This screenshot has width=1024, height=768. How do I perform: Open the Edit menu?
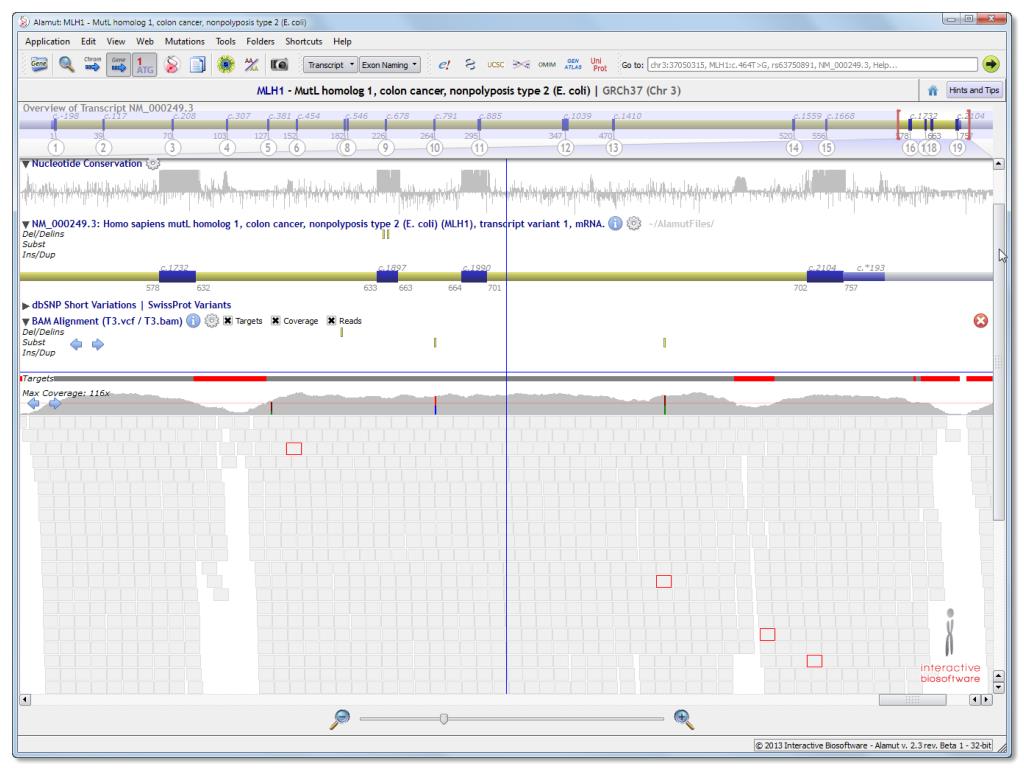click(88, 41)
